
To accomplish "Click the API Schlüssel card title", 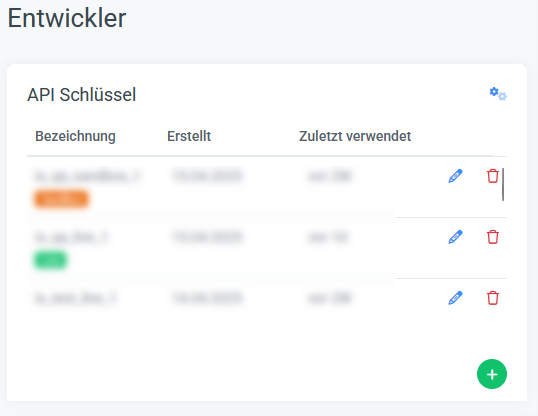I will tap(82, 95).
